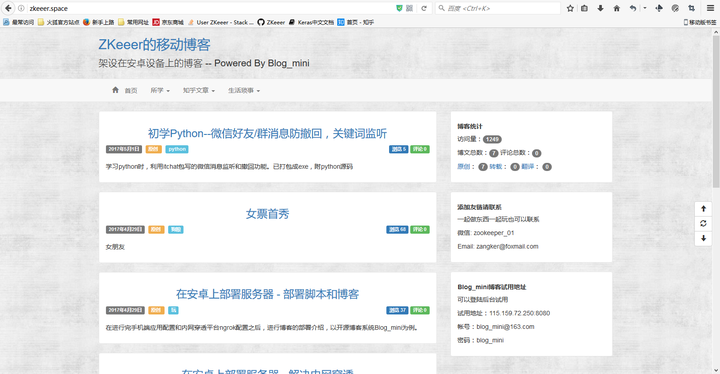Open the ZKeeer GitHub bookmark
Image resolution: width=720 pixels, height=374 pixels.
(271, 22)
